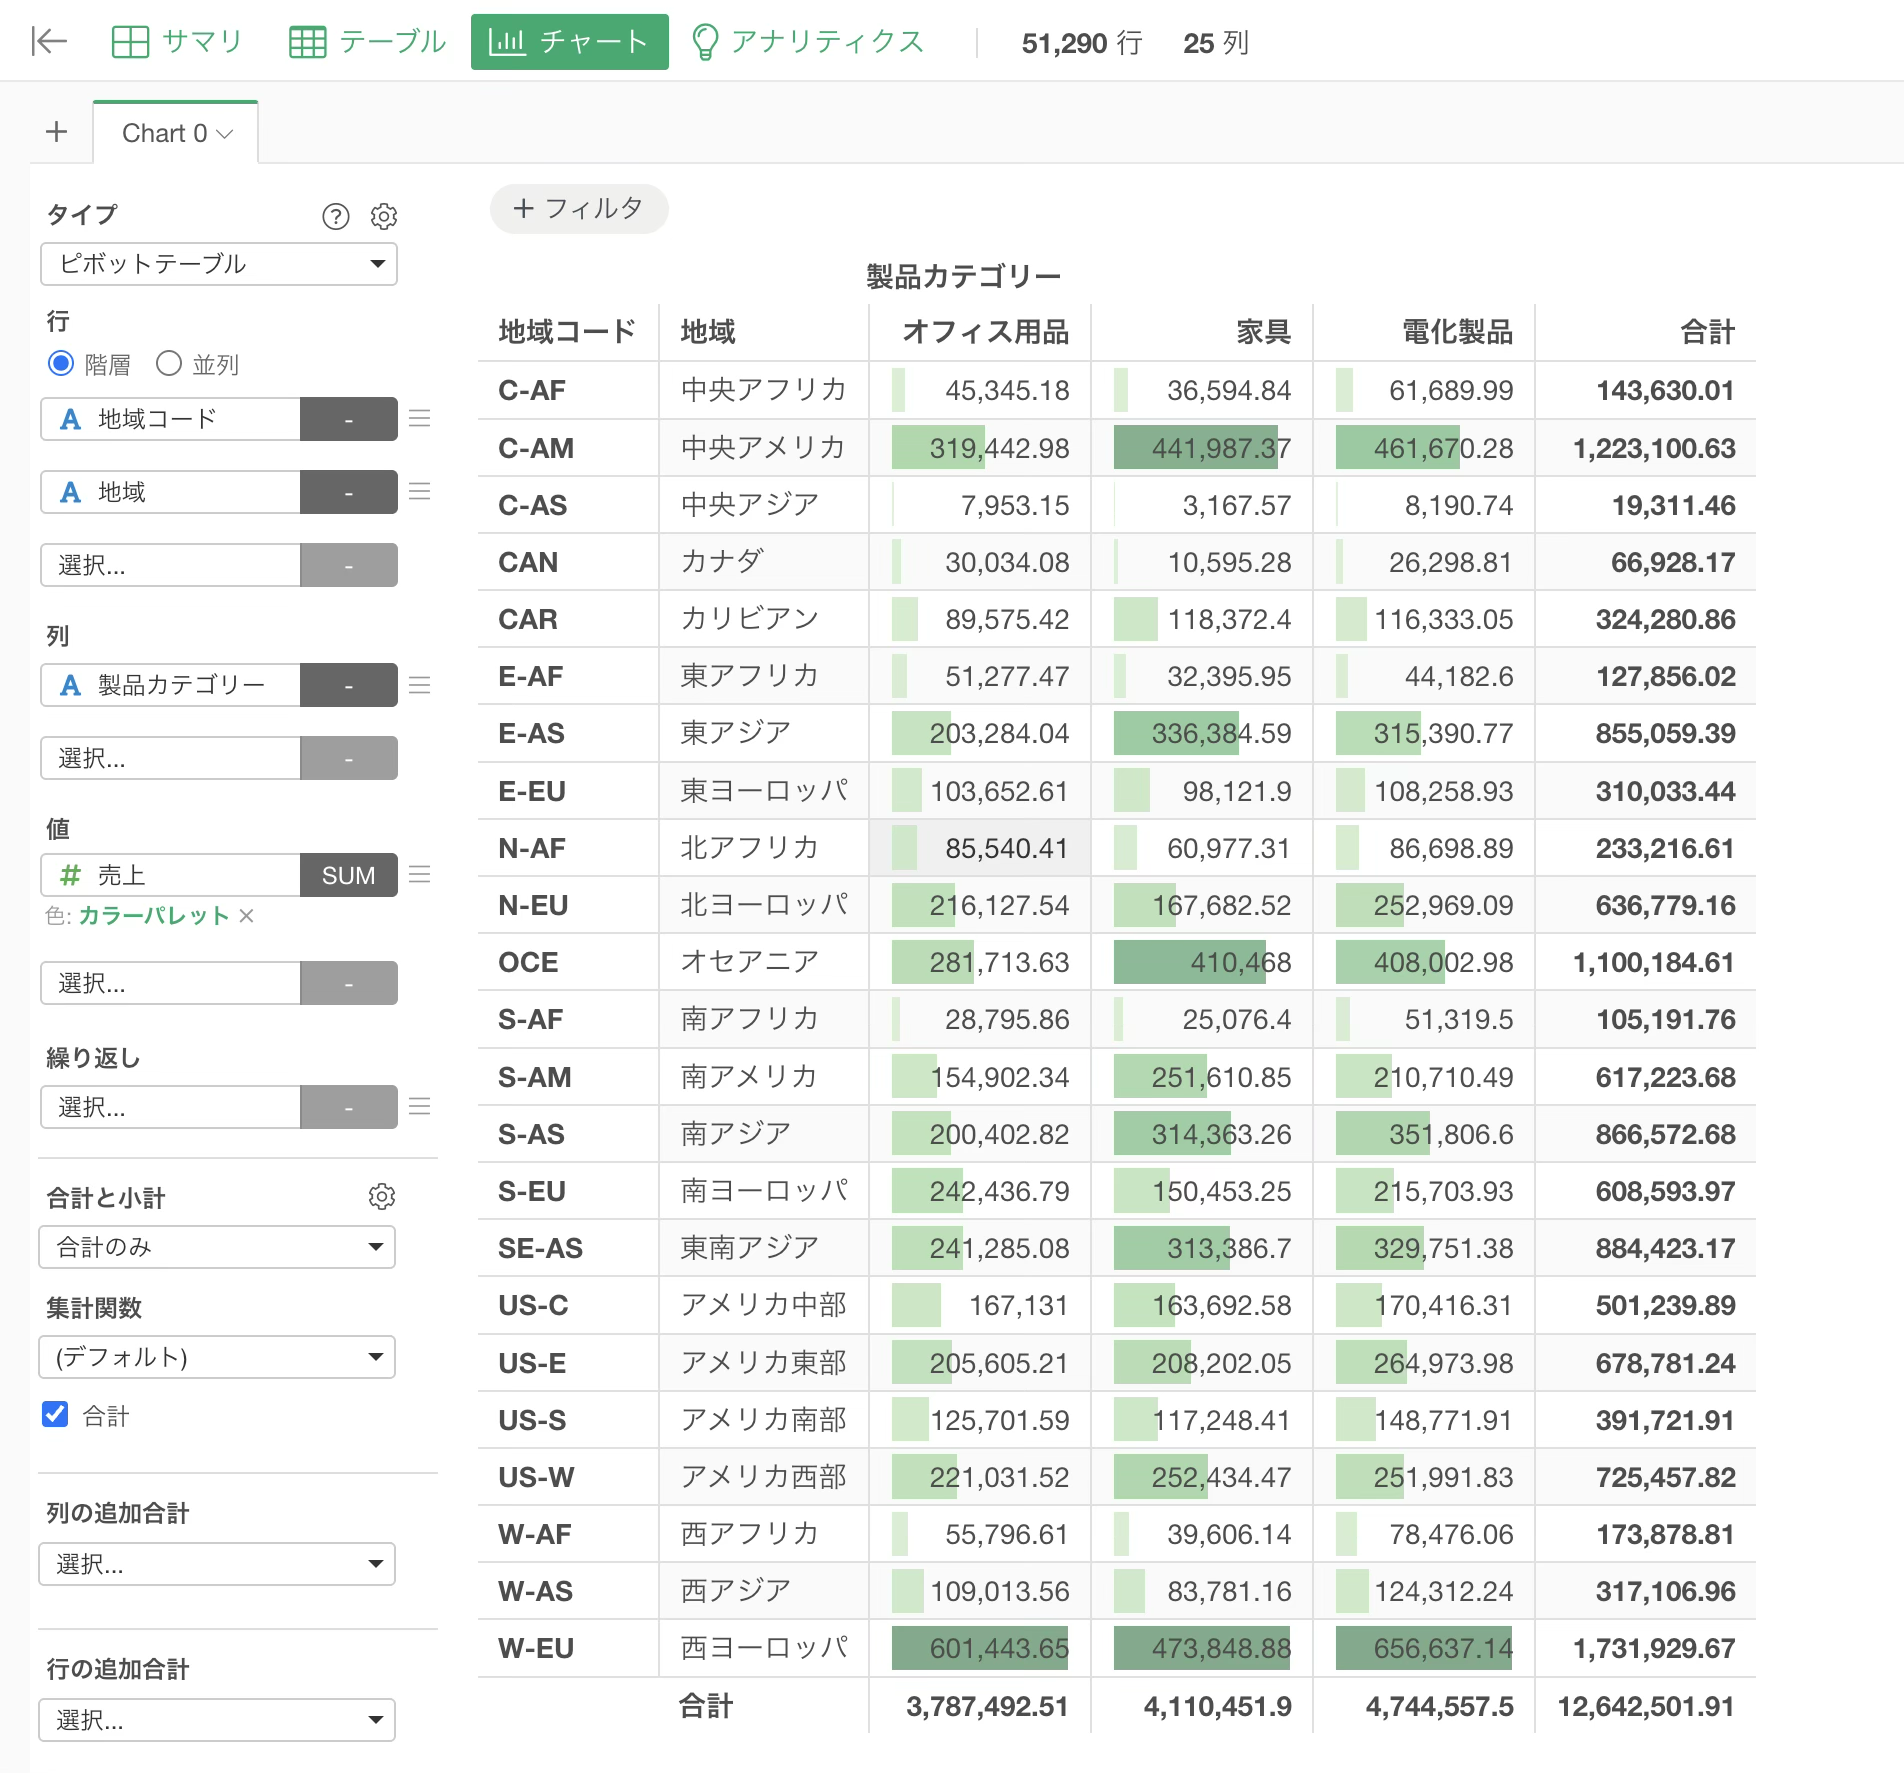Click drag handle beside 売上 value field
1904x1773 pixels.
[420, 875]
